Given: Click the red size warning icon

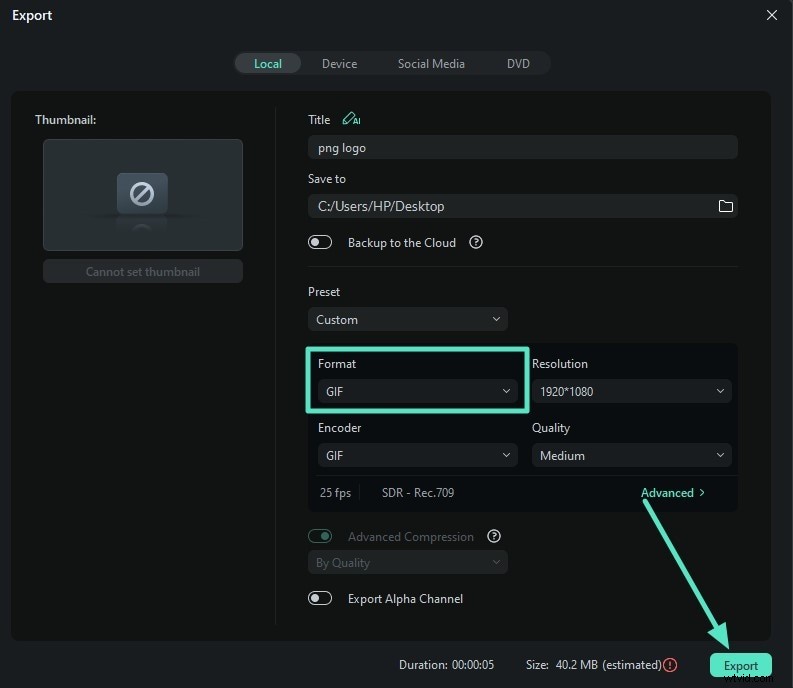Looking at the screenshot, I should 670,665.
